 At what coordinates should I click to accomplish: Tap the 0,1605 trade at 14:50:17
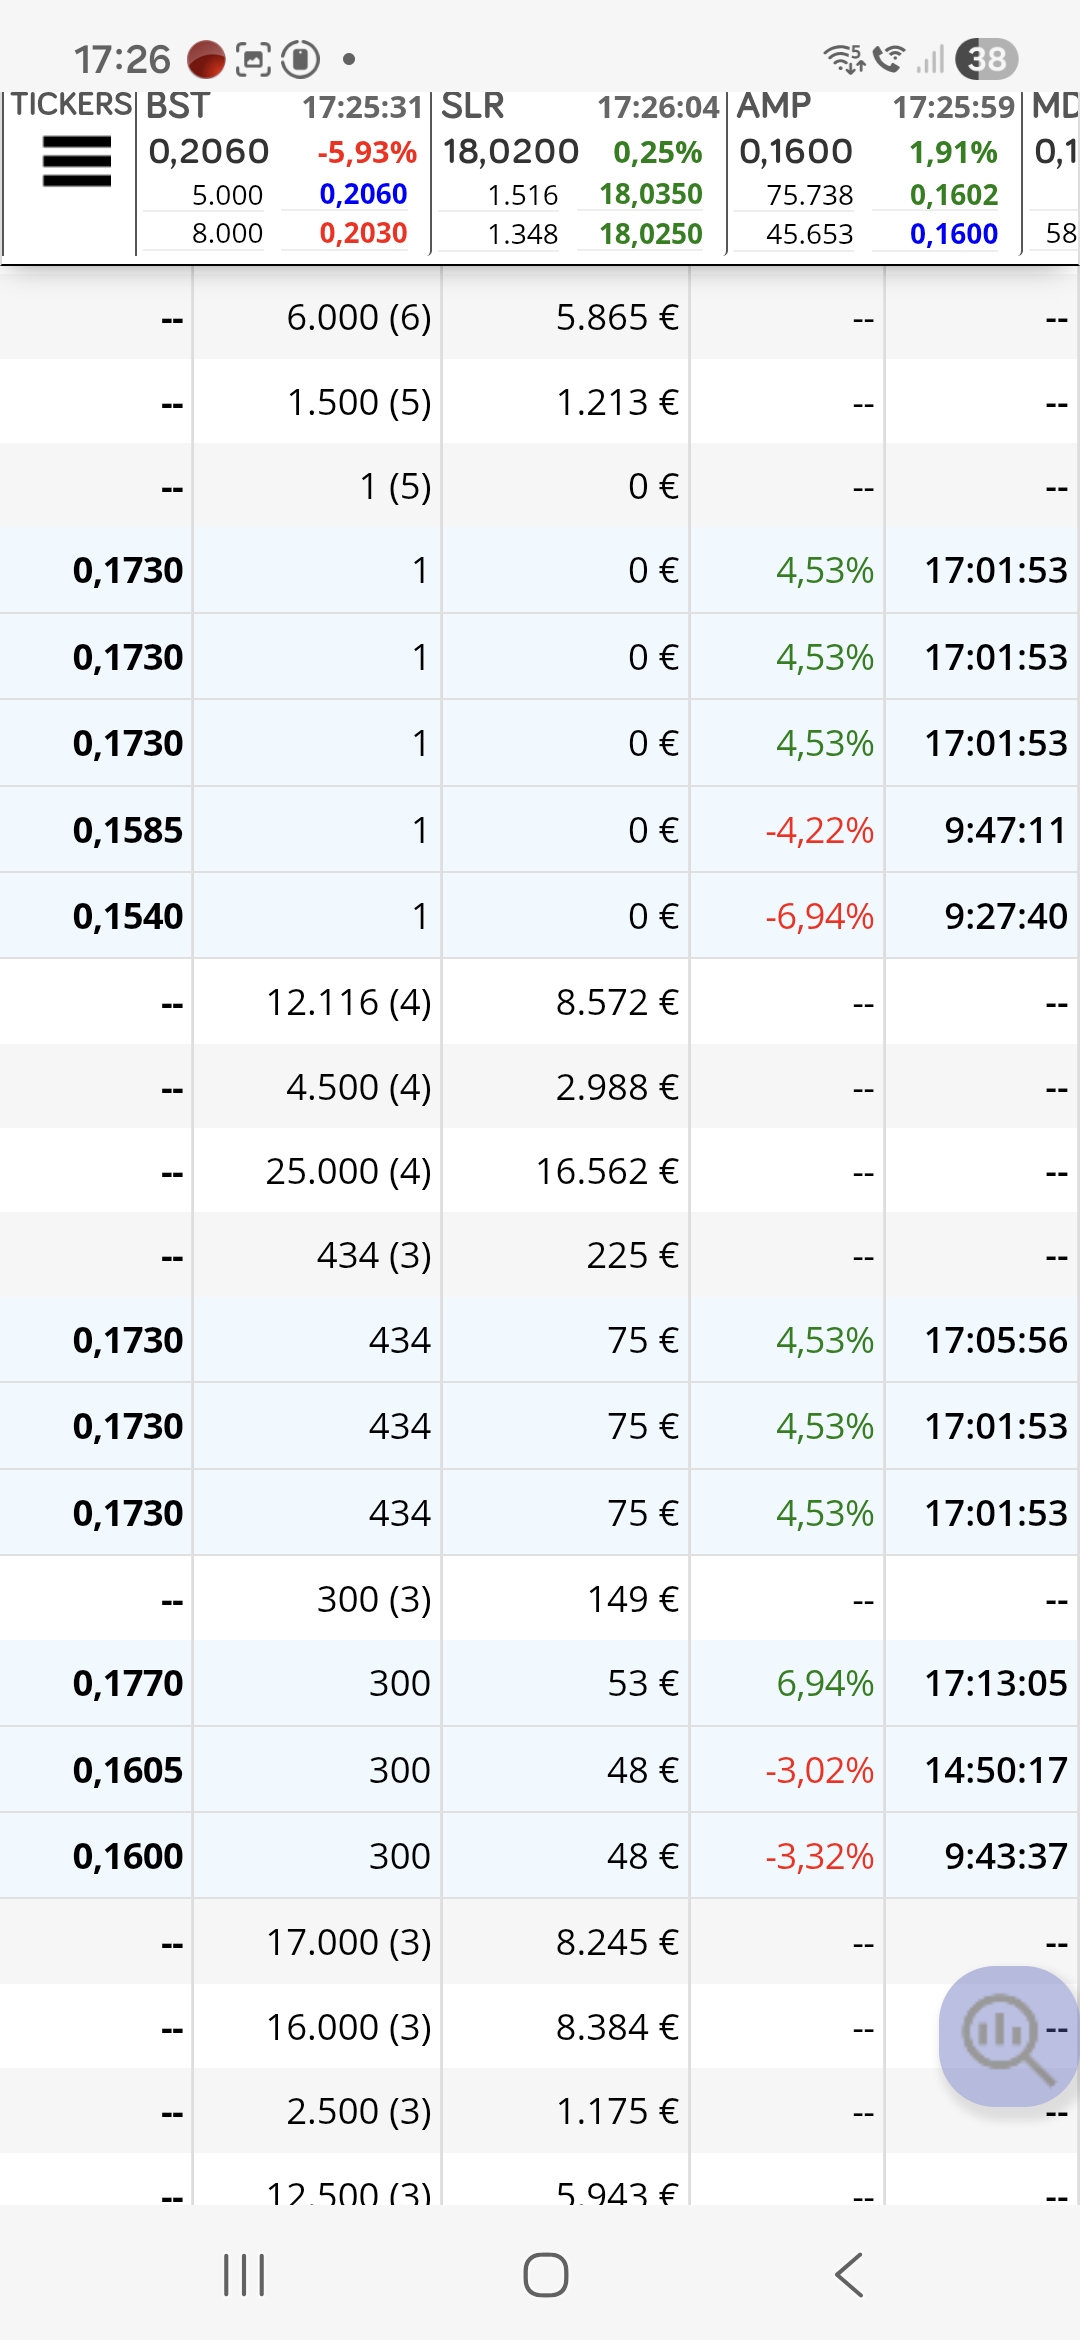click(540, 1770)
